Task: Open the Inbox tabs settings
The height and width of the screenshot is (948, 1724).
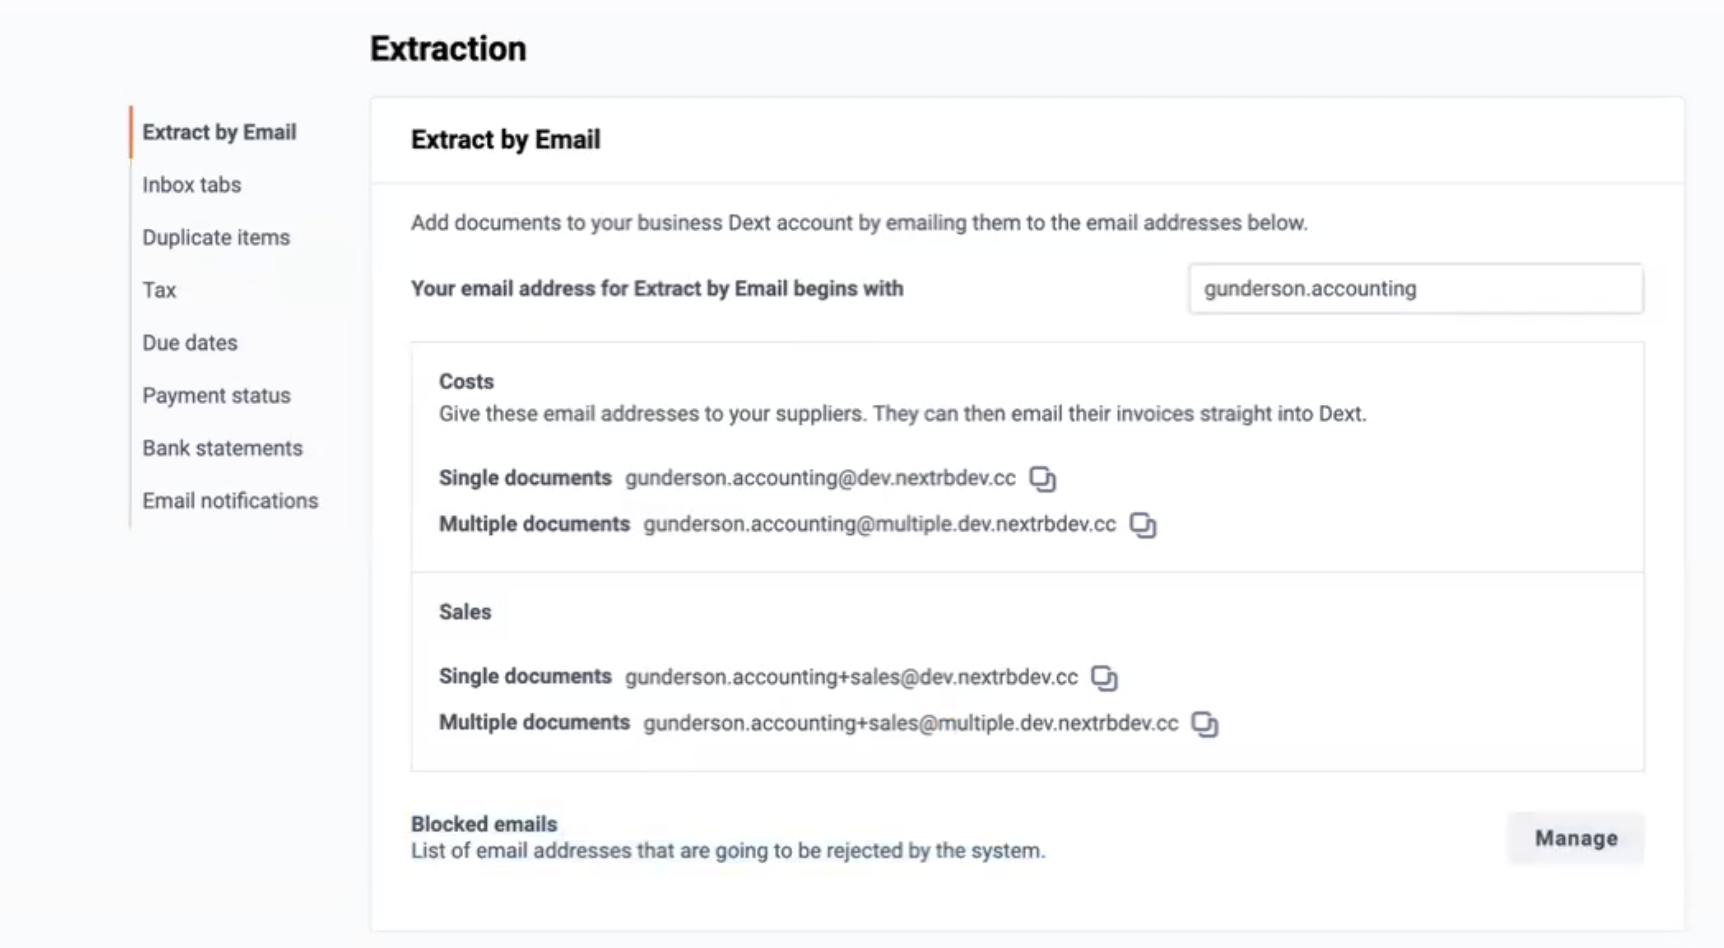Action: point(192,185)
